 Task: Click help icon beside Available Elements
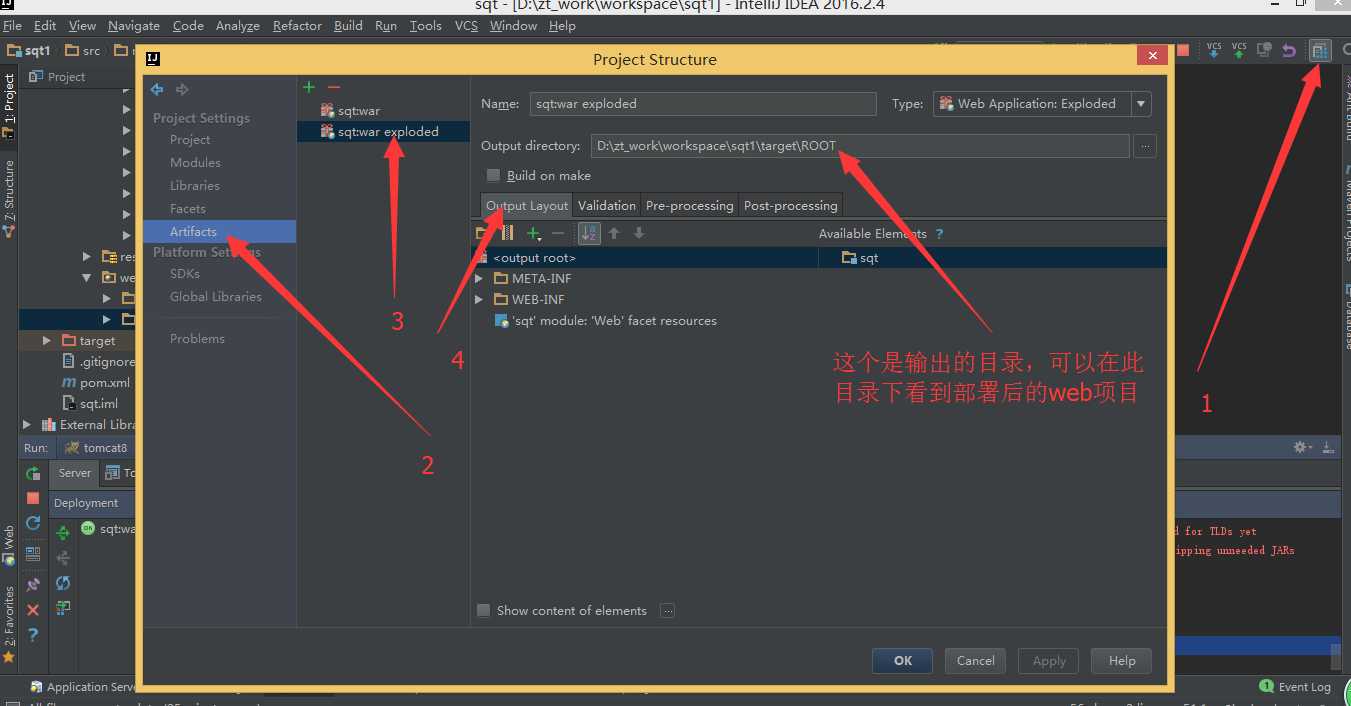(x=939, y=234)
